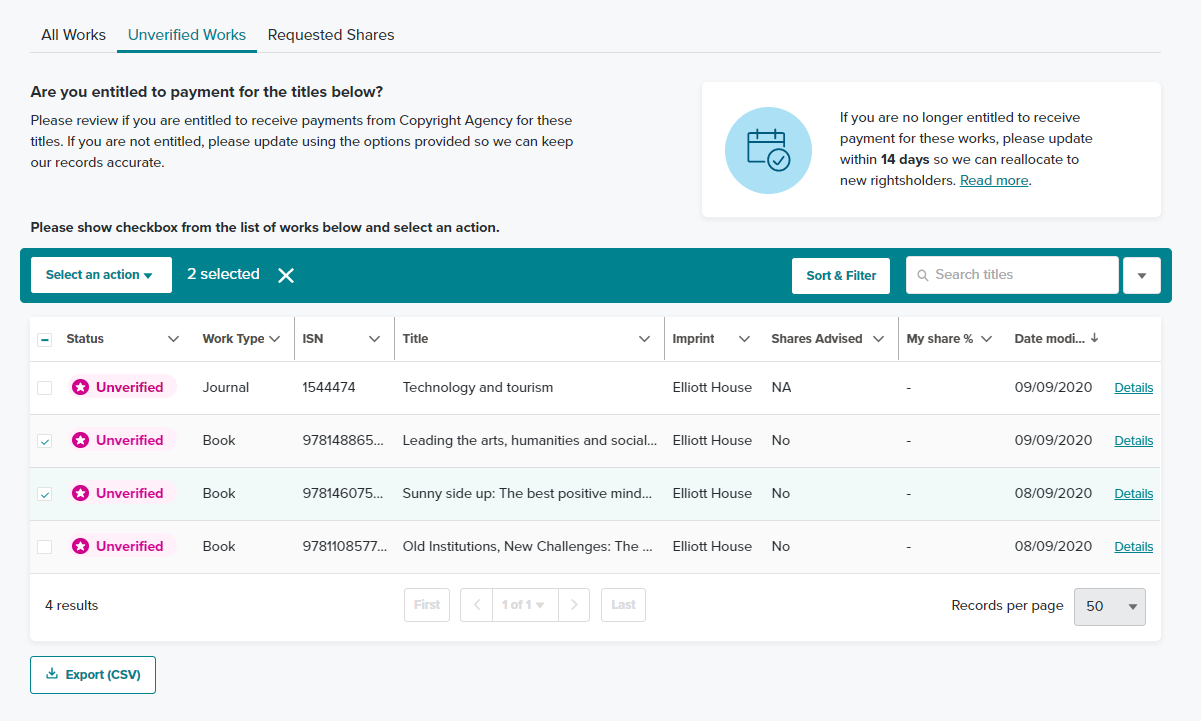The width and height of the screenshot is (1201, 721).
Task: Click Unverified star icon for Technology and tourism
Action: (81, 387)
